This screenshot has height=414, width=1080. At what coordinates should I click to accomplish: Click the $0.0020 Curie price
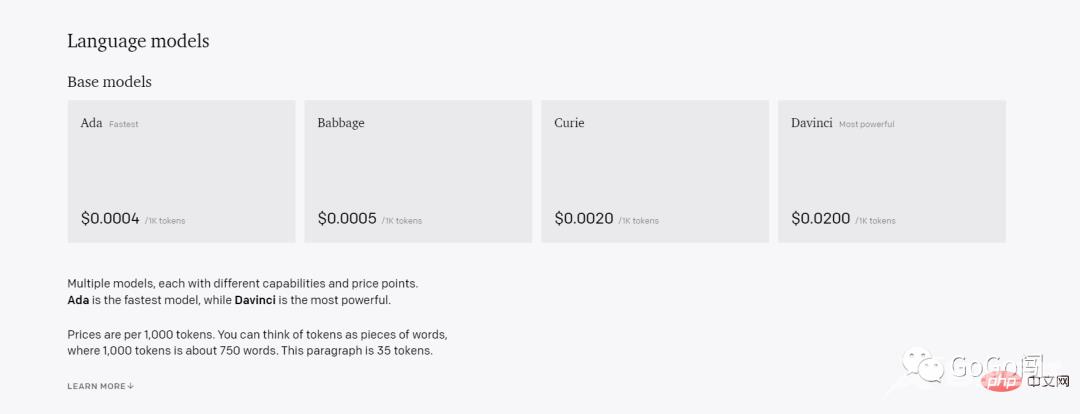tap(584, 218)
